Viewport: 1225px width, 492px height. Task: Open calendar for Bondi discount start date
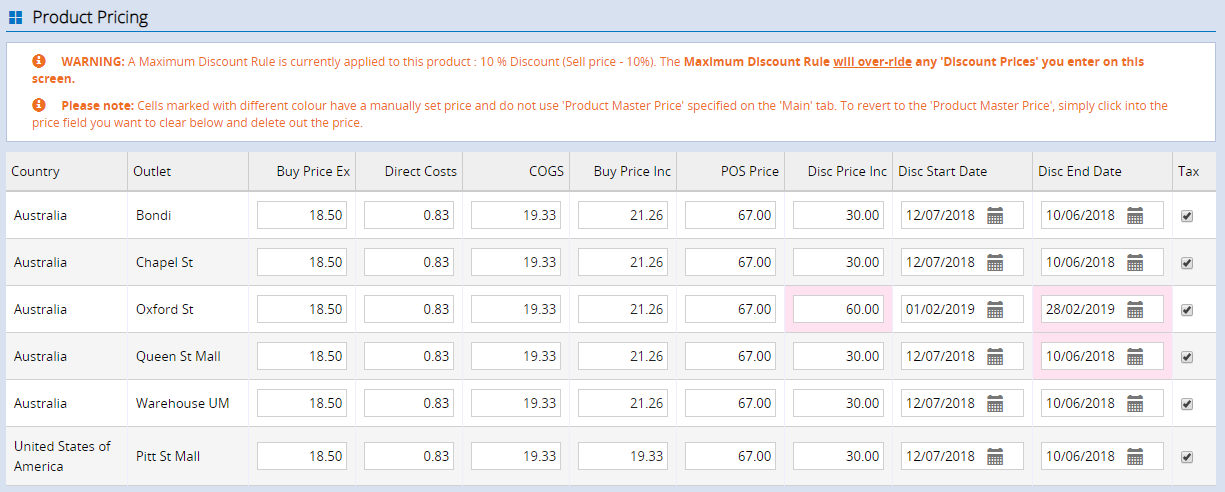pyautogui.click(x=995, y=215)
